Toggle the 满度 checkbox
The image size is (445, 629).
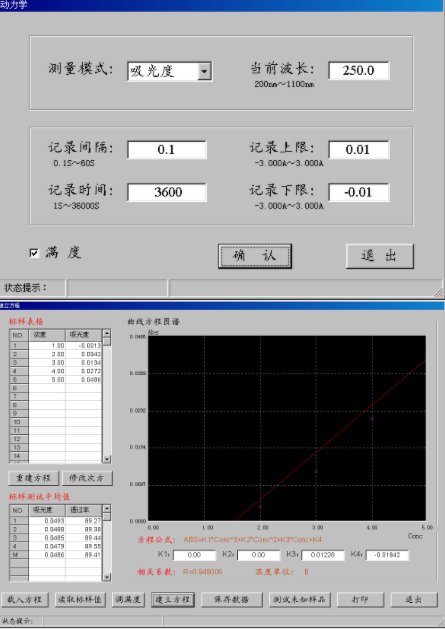34,253
